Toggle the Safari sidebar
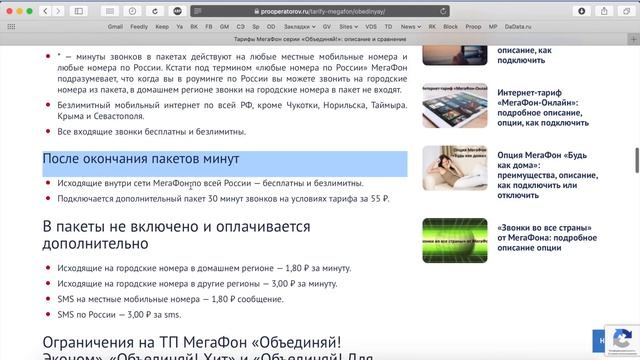 (78, 11)
